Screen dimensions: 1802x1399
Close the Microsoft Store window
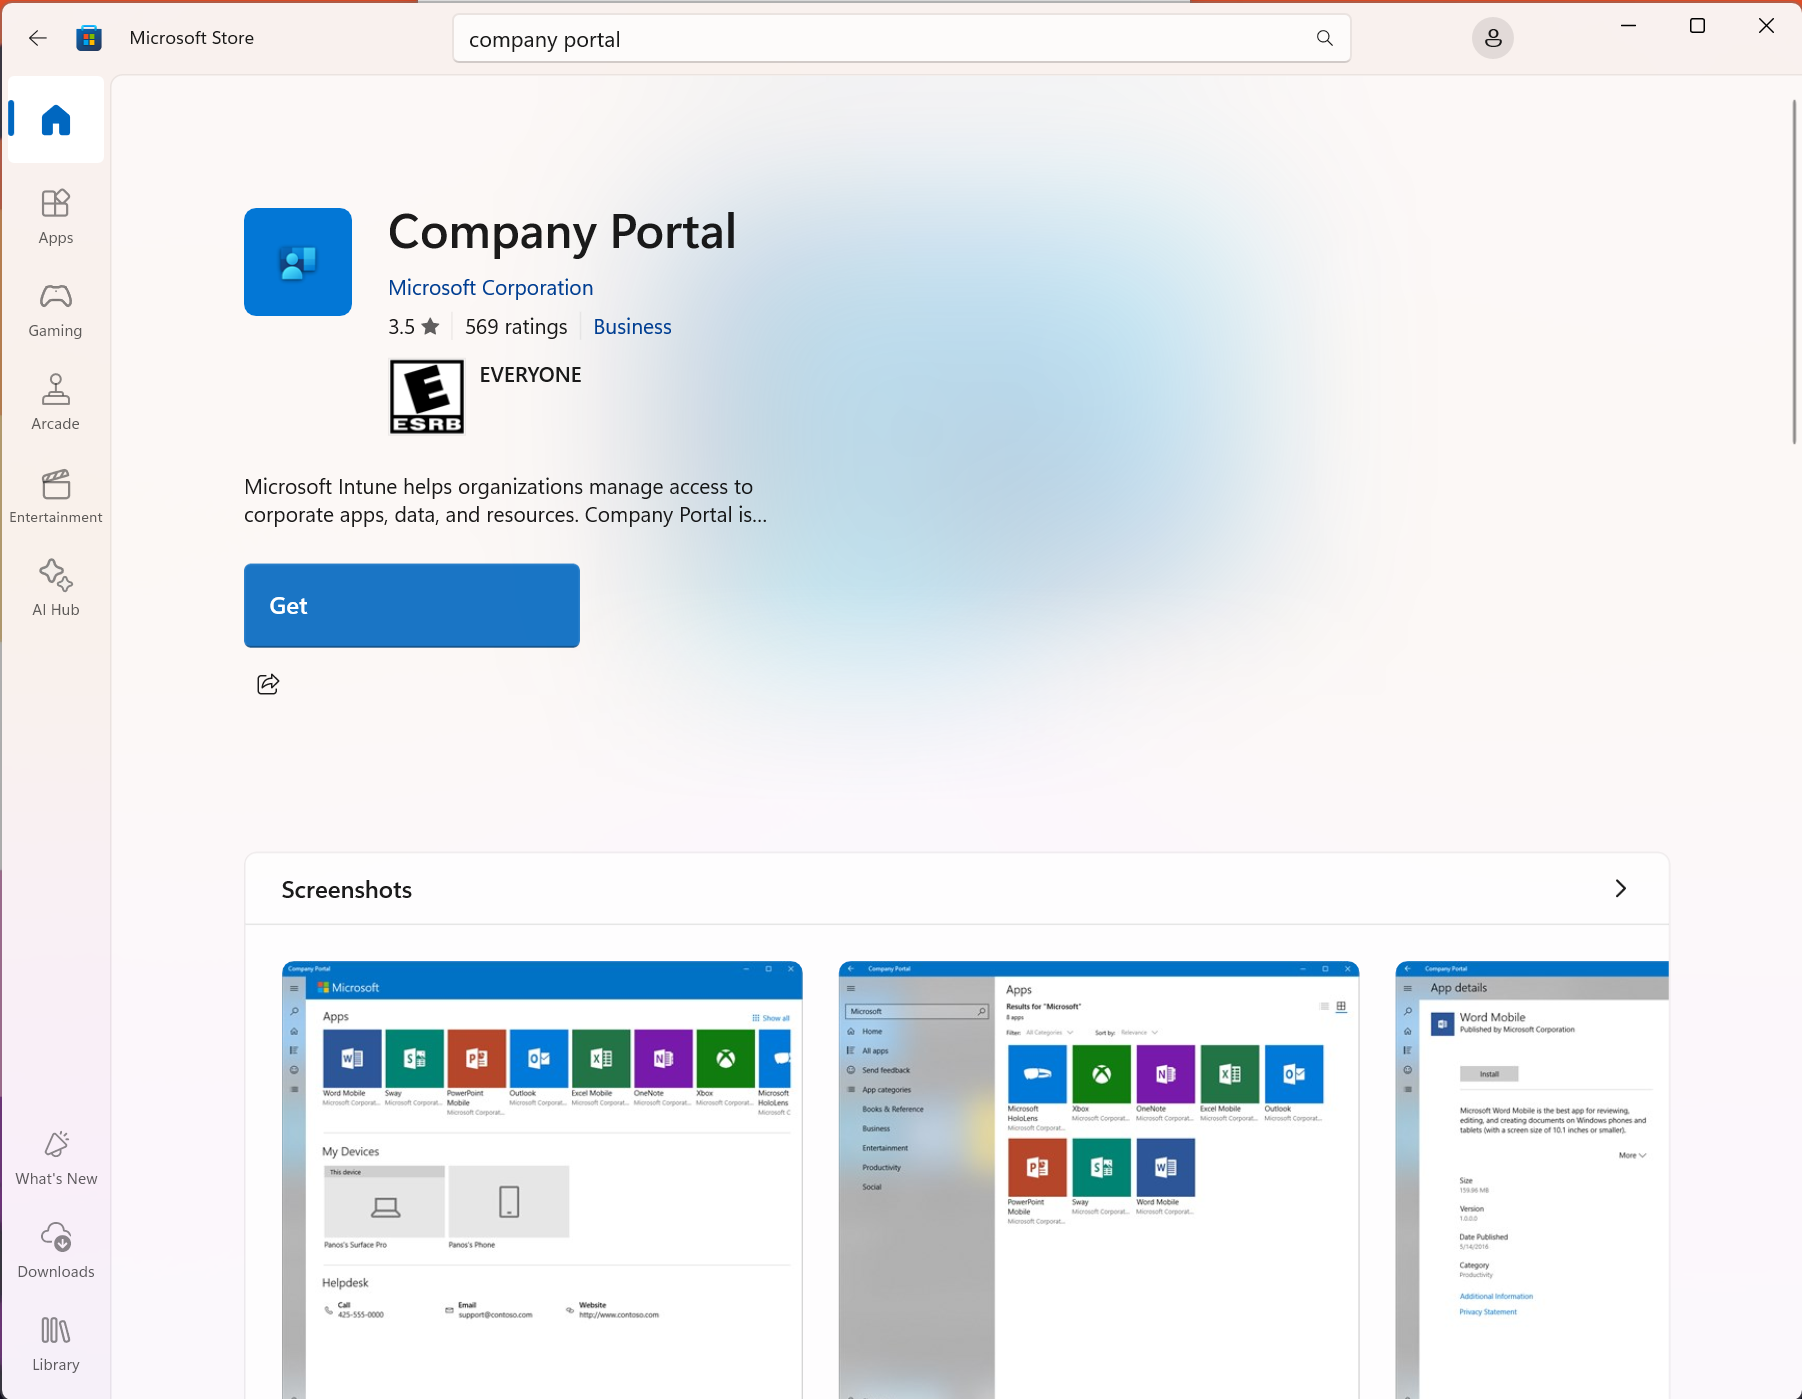[x=1766, y=26]
